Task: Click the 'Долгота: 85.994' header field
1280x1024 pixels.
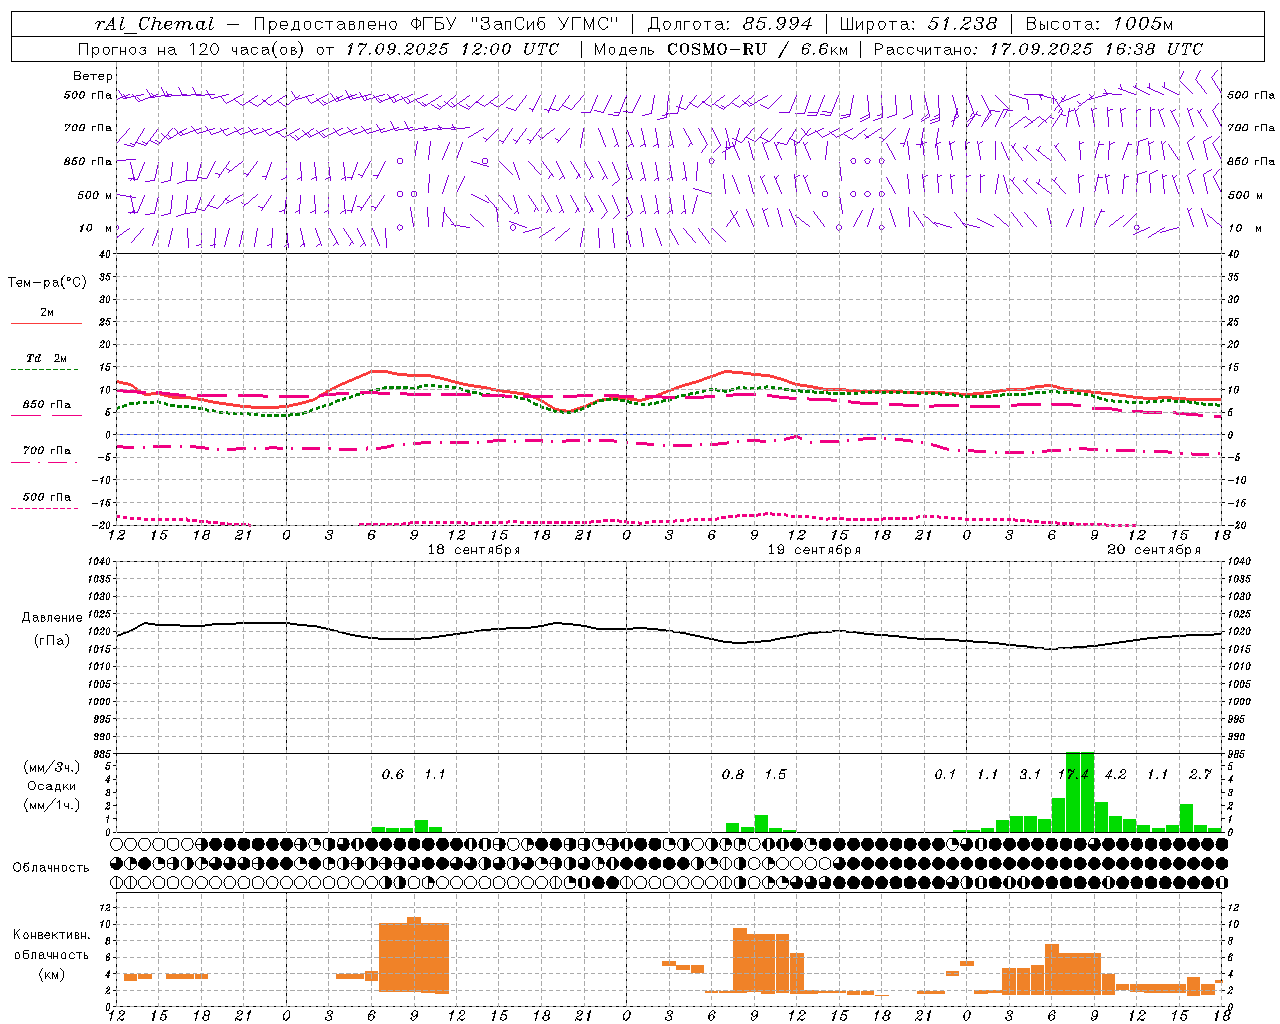Action: (729, 24)
